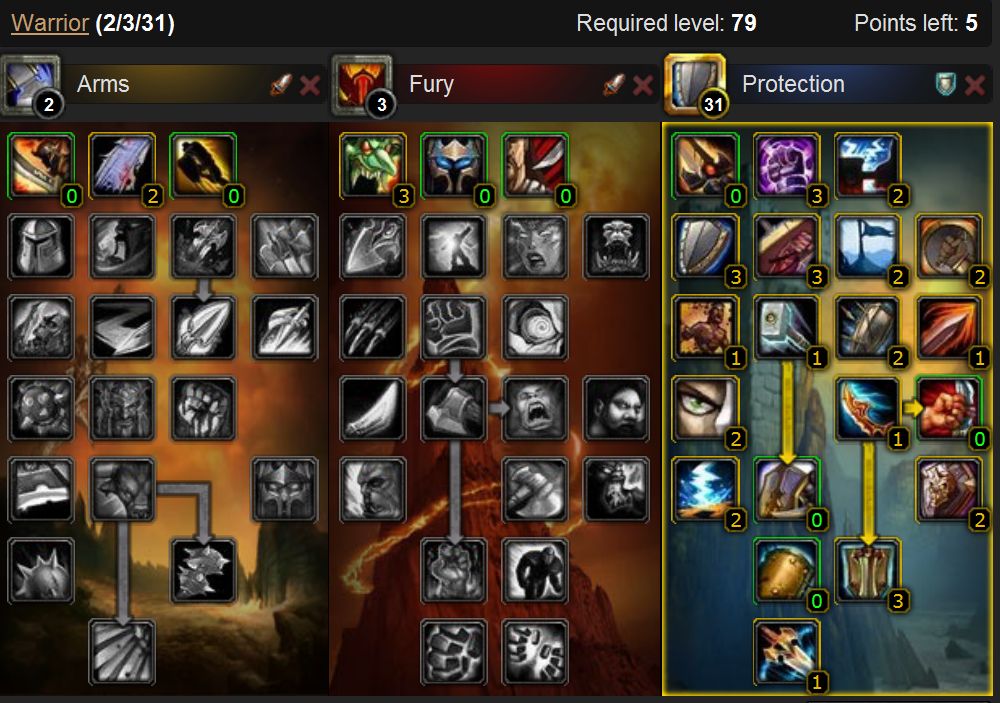Click the winged helmet talent in the Fury first row

453,165
